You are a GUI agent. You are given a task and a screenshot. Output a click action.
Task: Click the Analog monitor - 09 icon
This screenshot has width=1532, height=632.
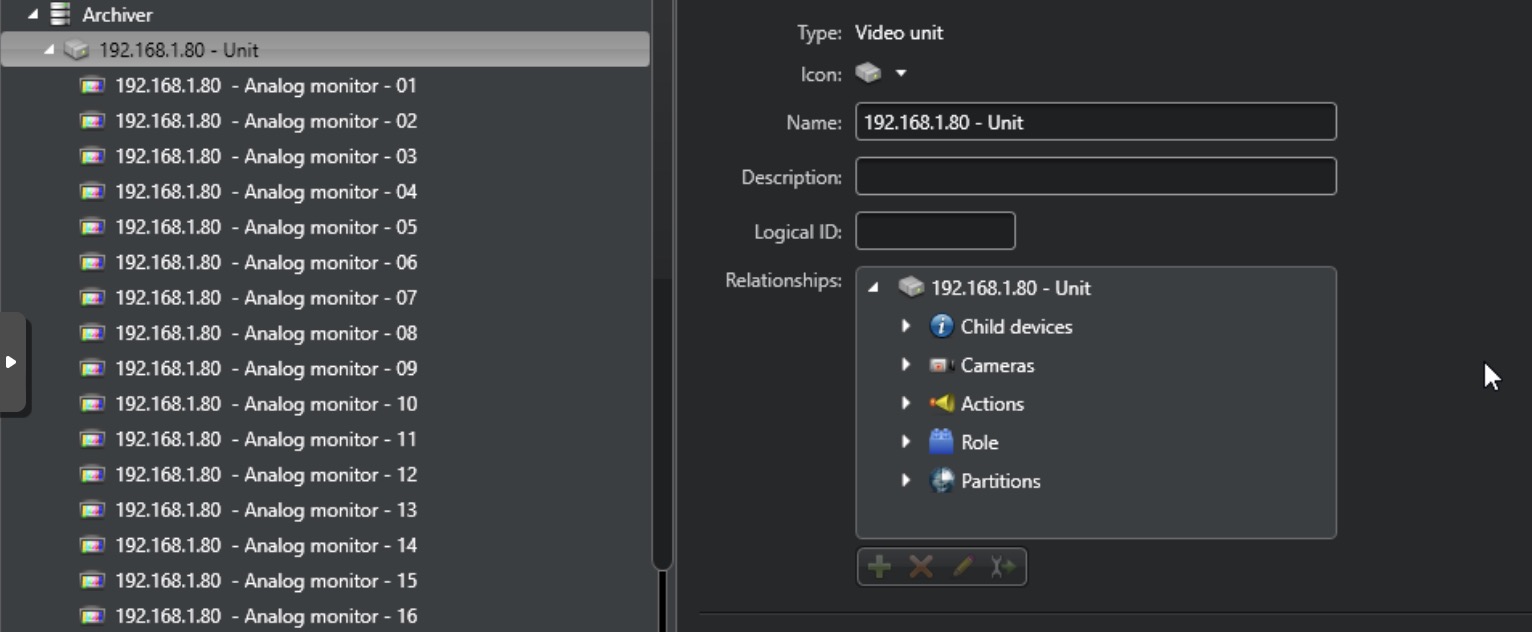[92, 368]
